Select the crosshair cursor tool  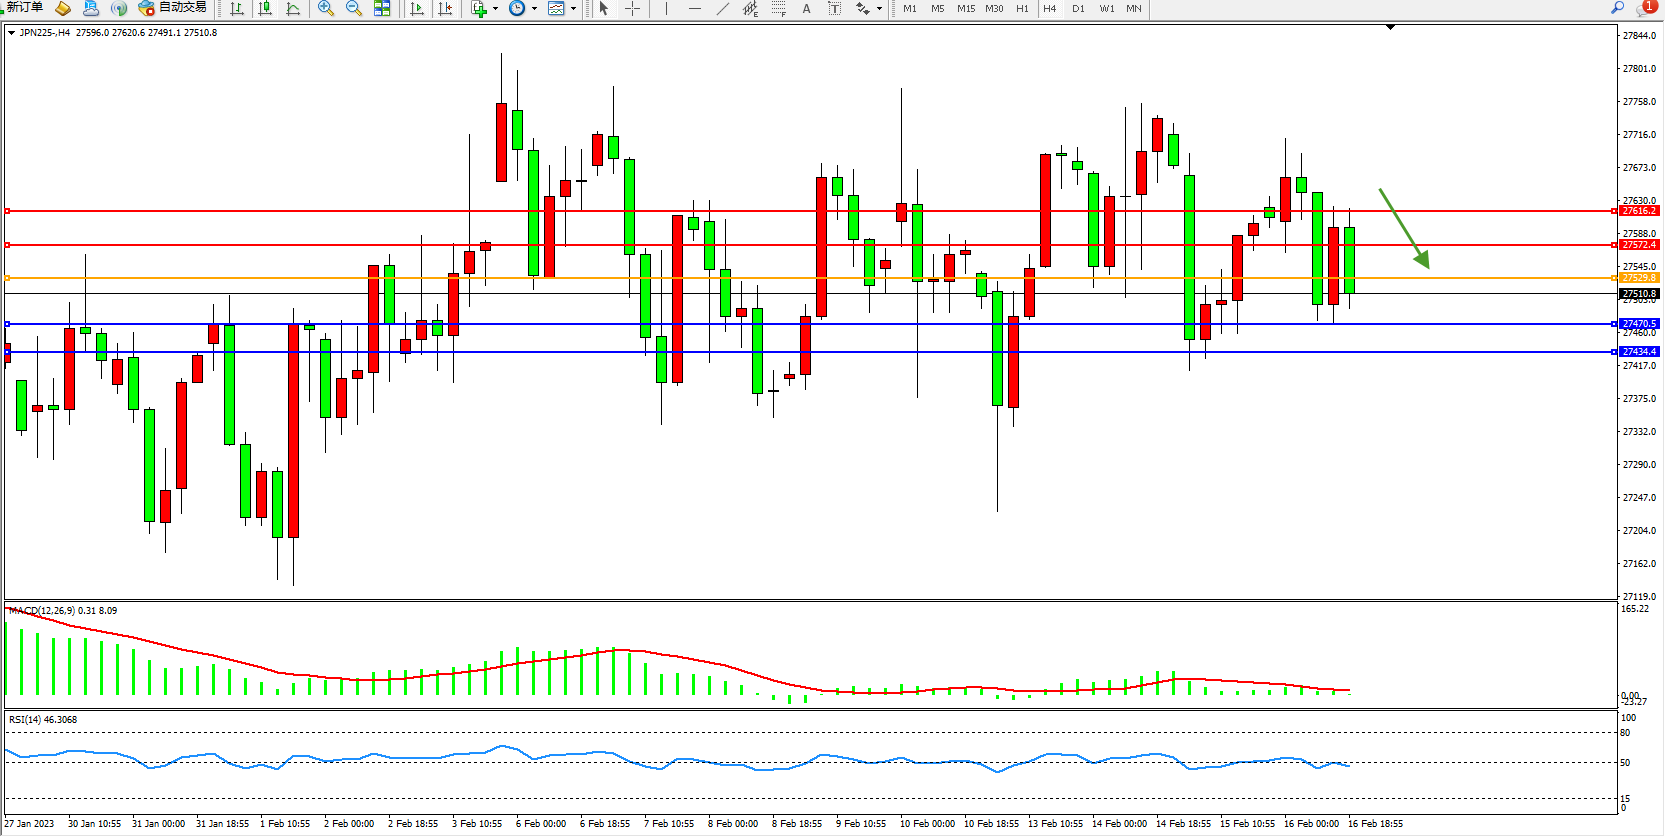coord(632,8)
